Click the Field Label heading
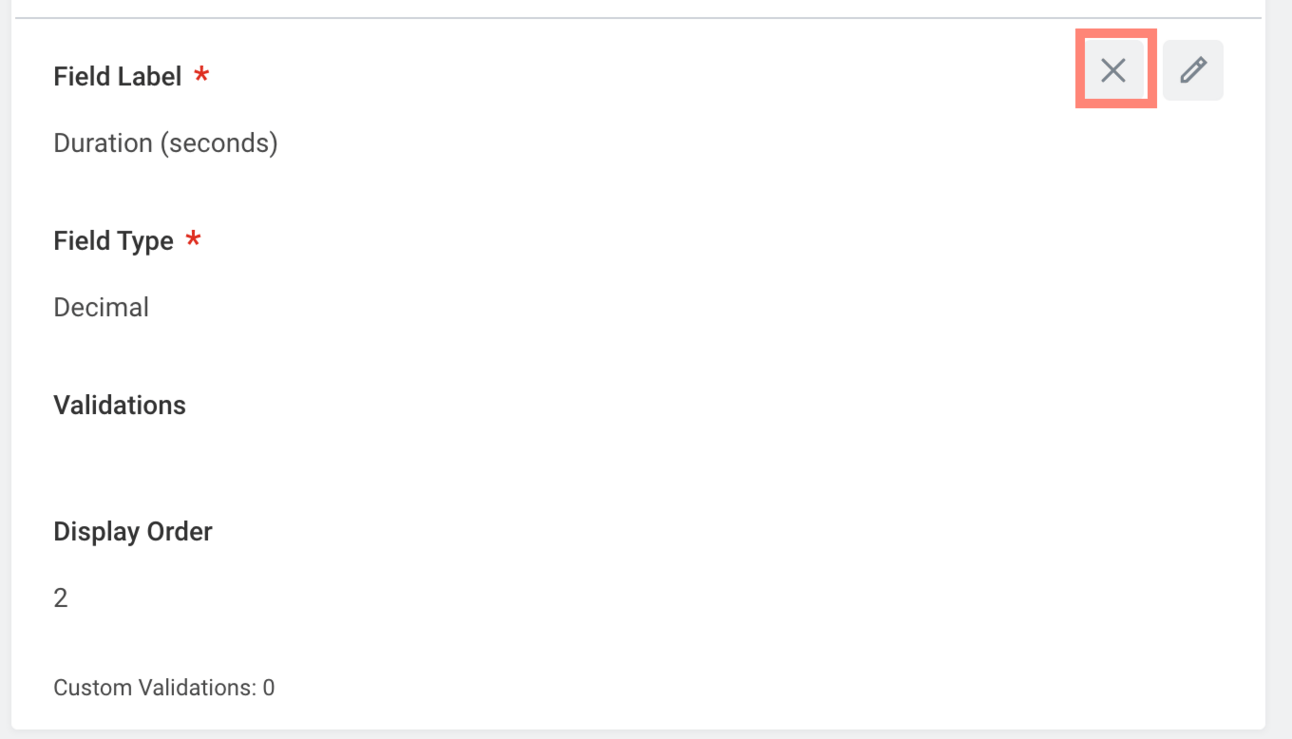This screenshot has height=739, width=1292. click(x=117, y=77)
